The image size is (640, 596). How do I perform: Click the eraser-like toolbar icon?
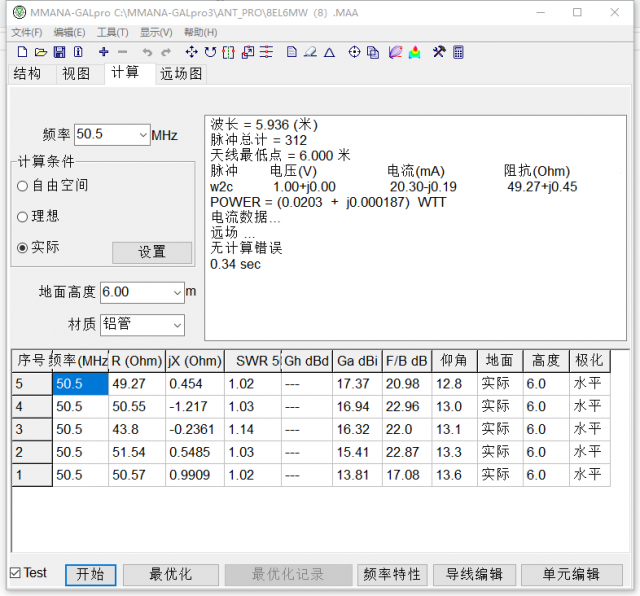(x=311, y=52)
